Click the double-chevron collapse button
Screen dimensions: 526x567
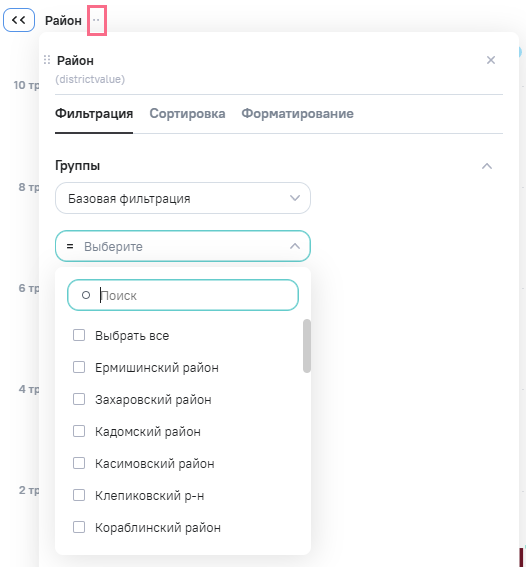tap(19, 20)
